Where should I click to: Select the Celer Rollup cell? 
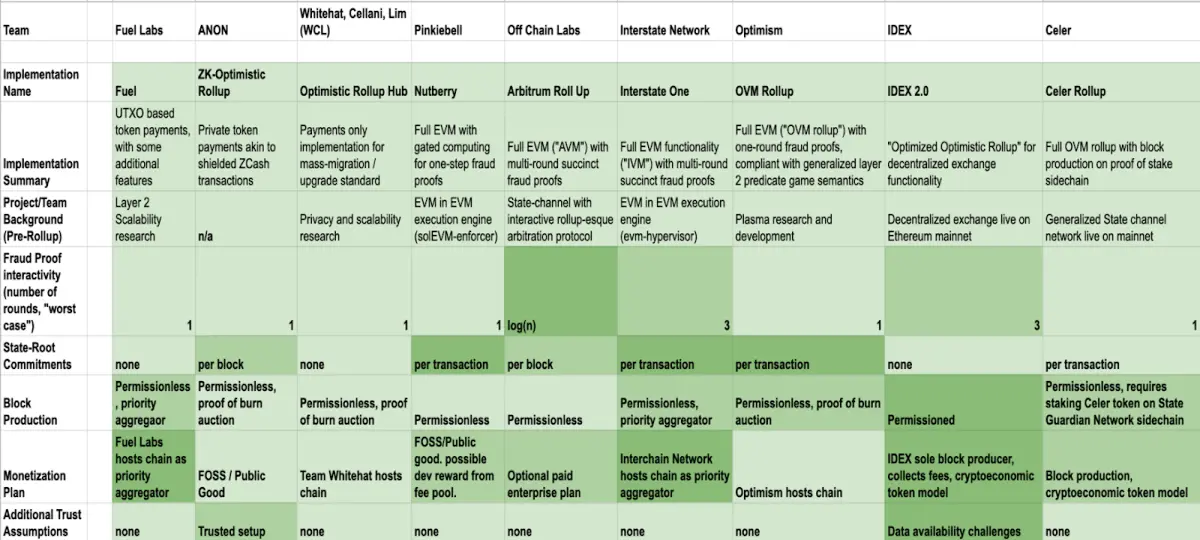pos(1121,81)
